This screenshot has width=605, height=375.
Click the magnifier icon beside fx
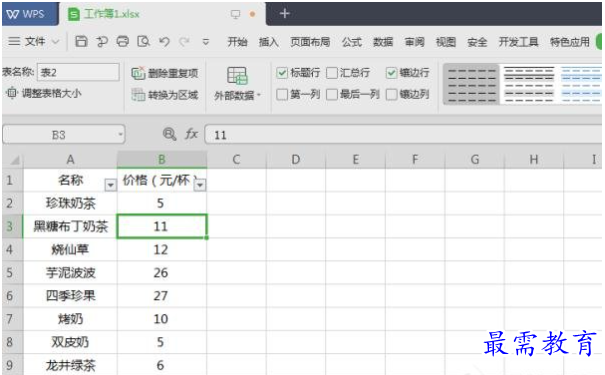pyautogui.click(x=169, y=134)
